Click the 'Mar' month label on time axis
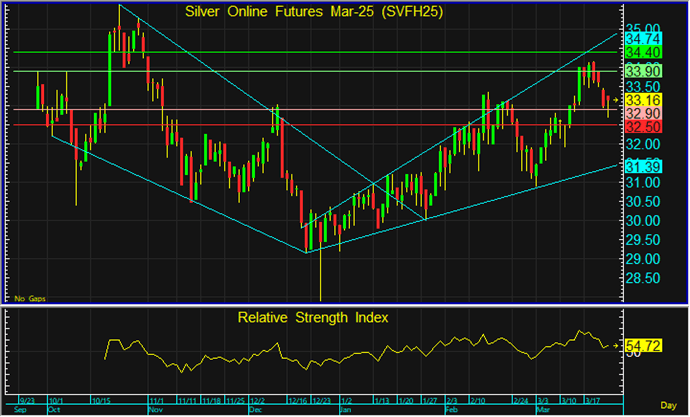 click(542, 410)
